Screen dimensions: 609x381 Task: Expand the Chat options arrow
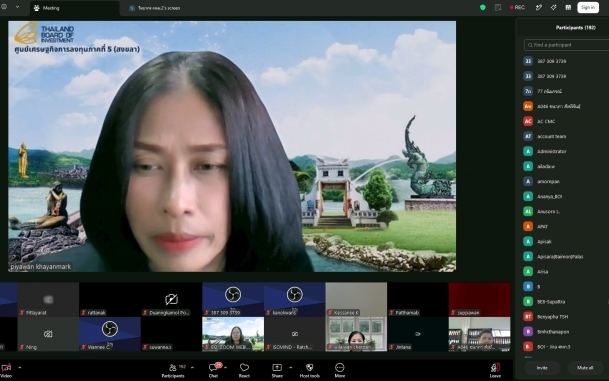tap(226, 367)
